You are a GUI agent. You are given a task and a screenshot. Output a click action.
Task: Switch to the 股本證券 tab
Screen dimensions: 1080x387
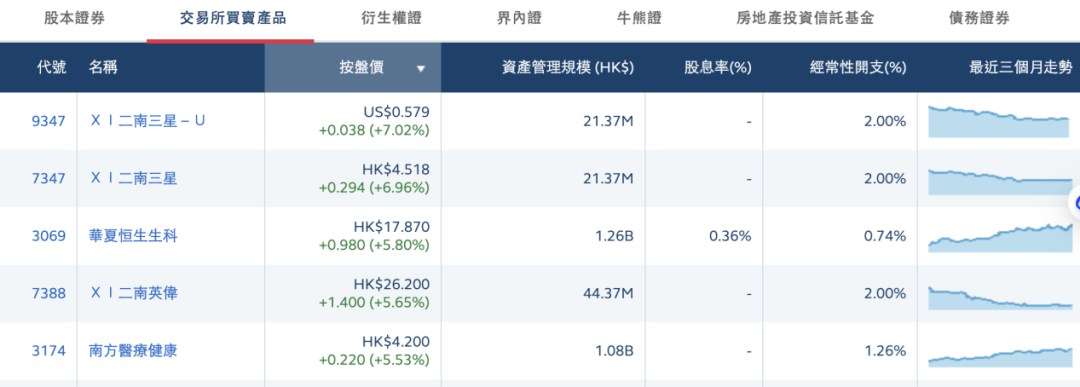tap(74, 19)
